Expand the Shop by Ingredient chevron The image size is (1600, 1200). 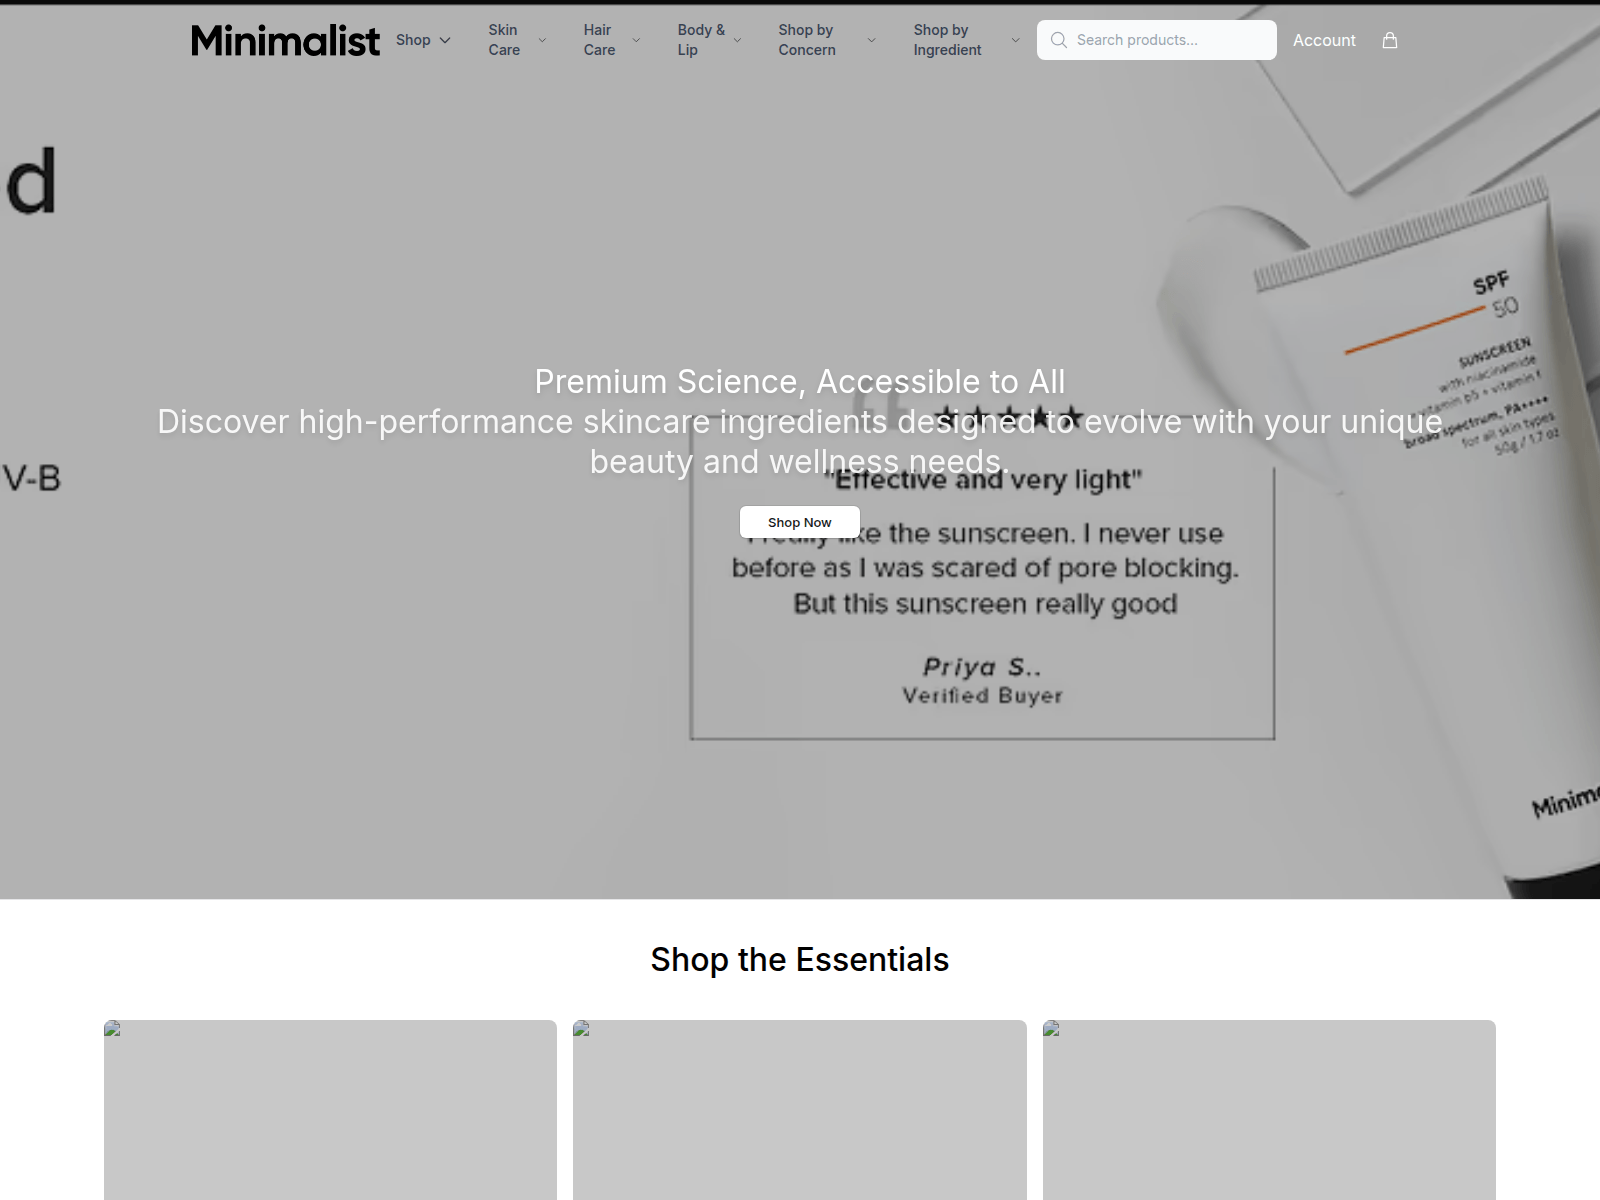[1015, 40]
